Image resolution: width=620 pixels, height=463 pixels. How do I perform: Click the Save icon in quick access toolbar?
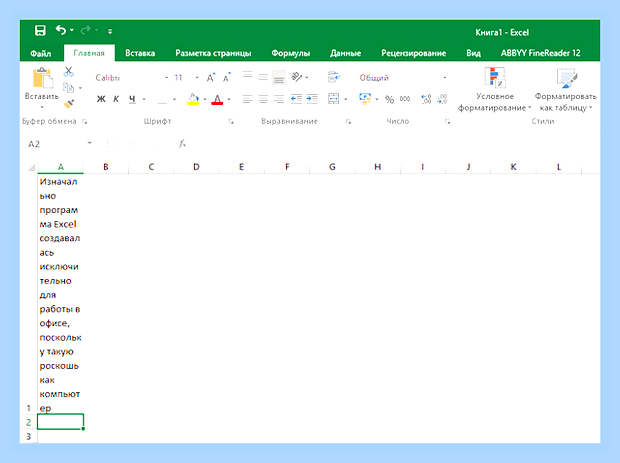tap(40, 30)
